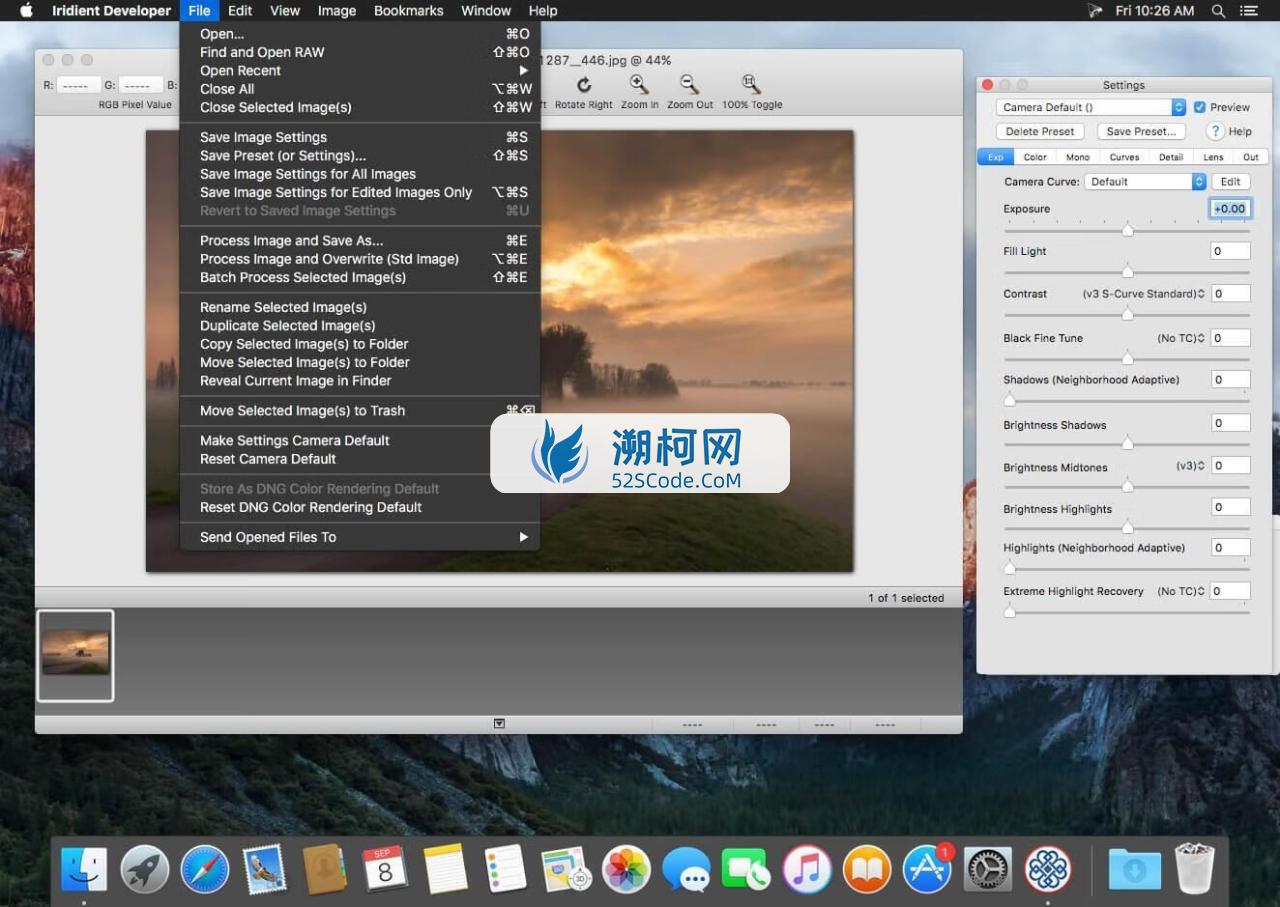This screenshot has height=907, width=1280.
Task: Click the Help question mark icon
Action: pyautogui.click(x=1216, y=131)
